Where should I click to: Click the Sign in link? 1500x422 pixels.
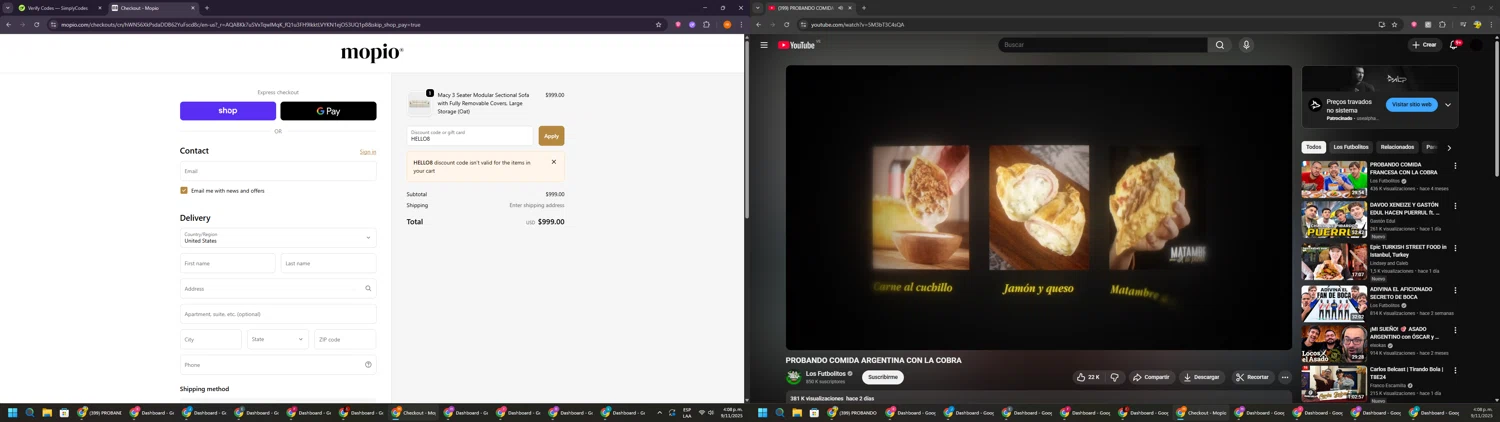[368, 152]
